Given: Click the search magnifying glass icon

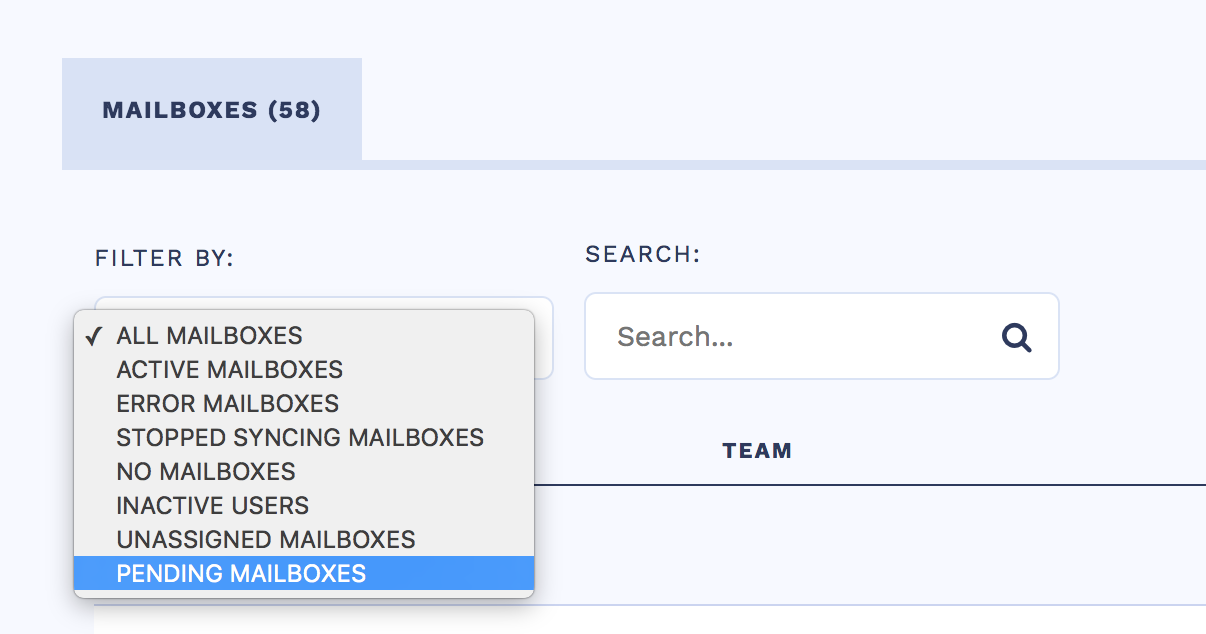Looking at the screenshot, I should pyautogui.click(x=1016, y=338).
